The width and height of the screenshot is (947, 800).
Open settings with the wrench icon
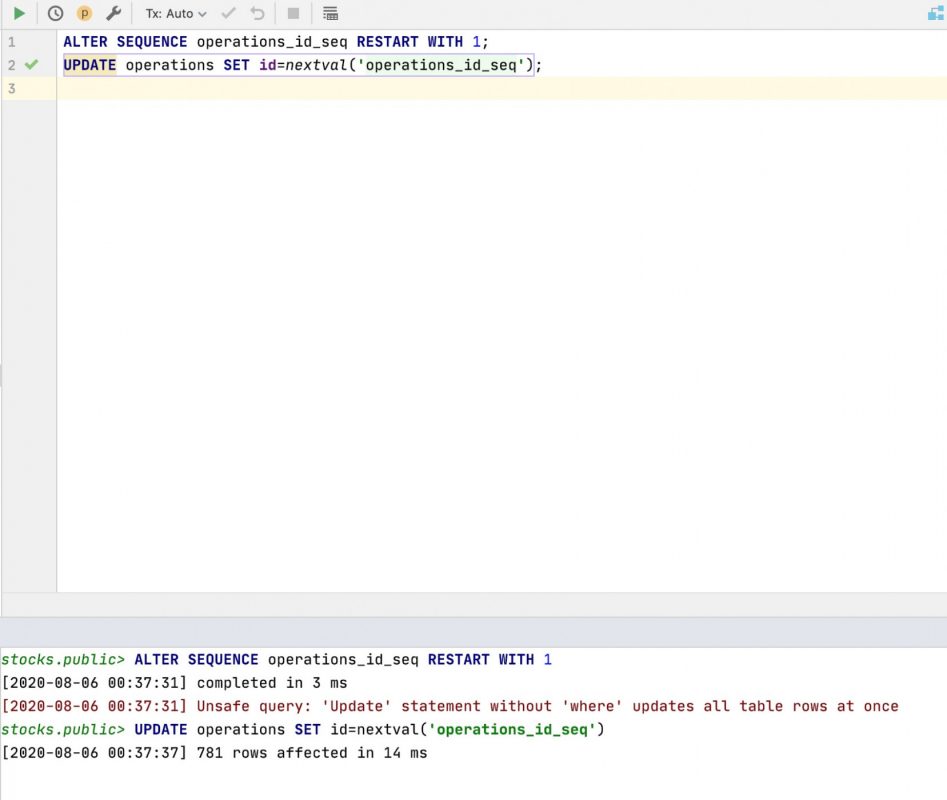coord(114,13)
